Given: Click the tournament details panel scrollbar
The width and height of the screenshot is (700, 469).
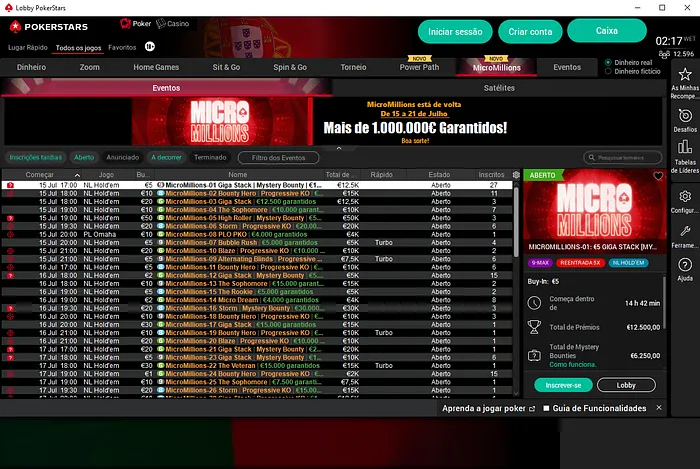Looking at the screenshot, I should pyautogui.click(x=664, y=303).
